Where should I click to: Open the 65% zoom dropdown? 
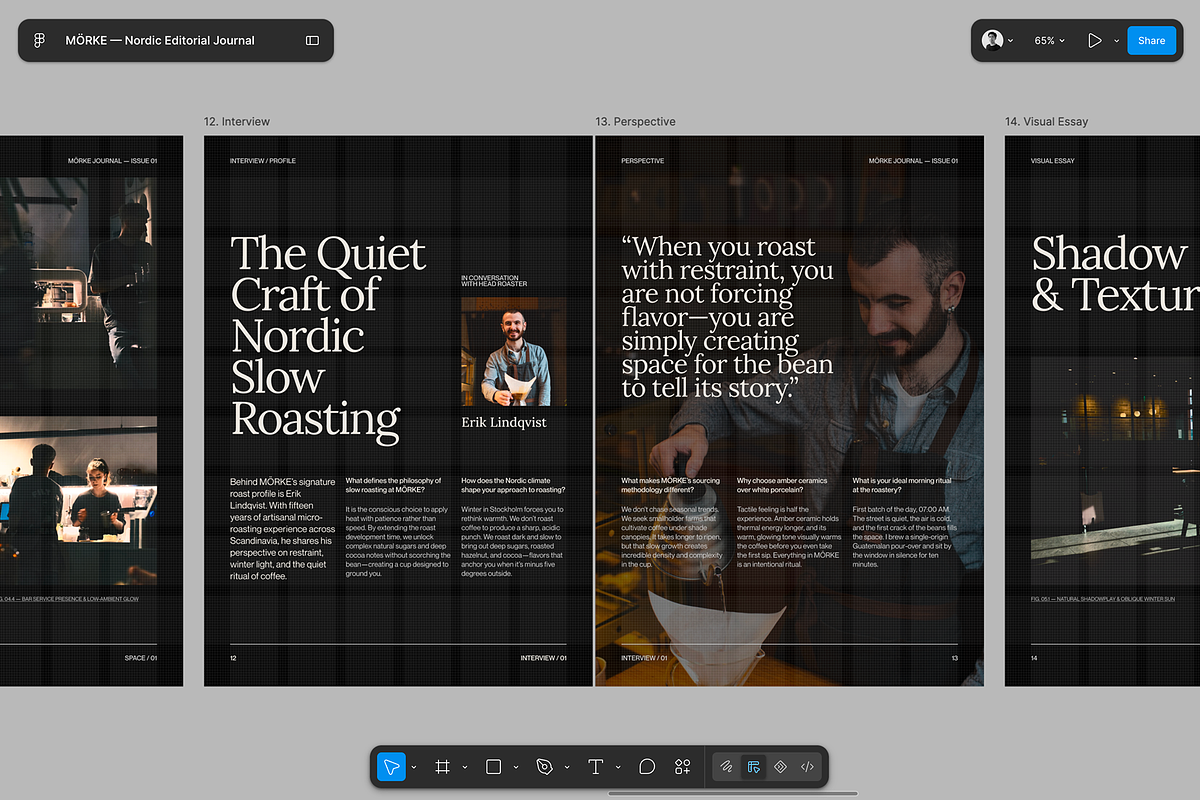click(x=1049, y=41)
